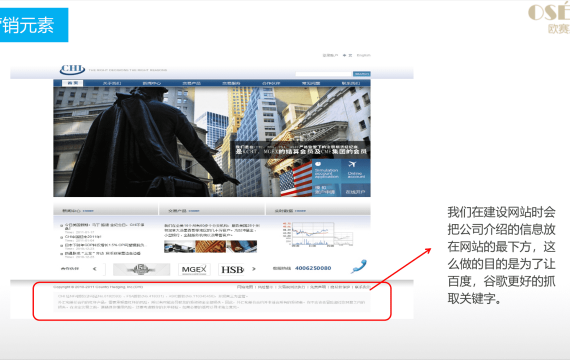Click the product images strip thumbnail
The image size is (570, 360).
pyautogui.click(x=210, y=246)
